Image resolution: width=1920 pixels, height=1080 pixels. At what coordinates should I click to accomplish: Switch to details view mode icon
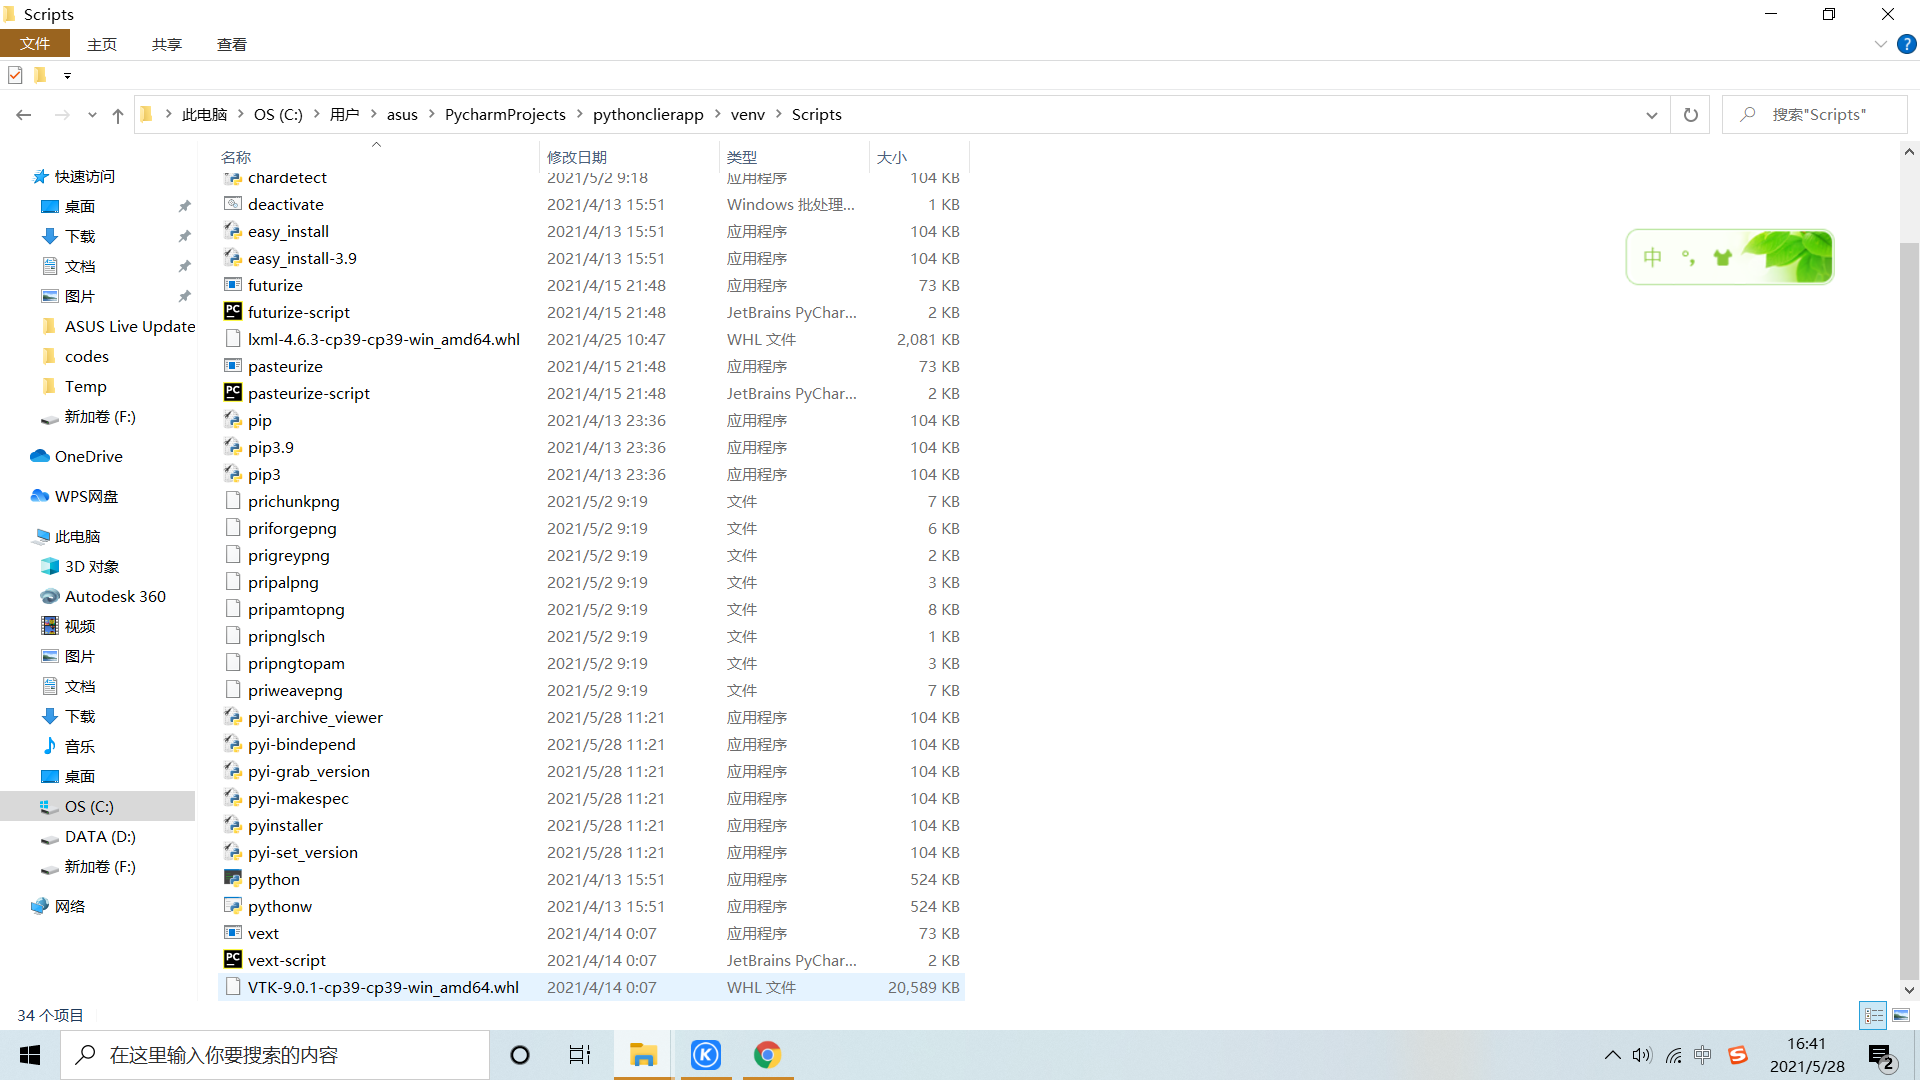tap(1873, 1015)
